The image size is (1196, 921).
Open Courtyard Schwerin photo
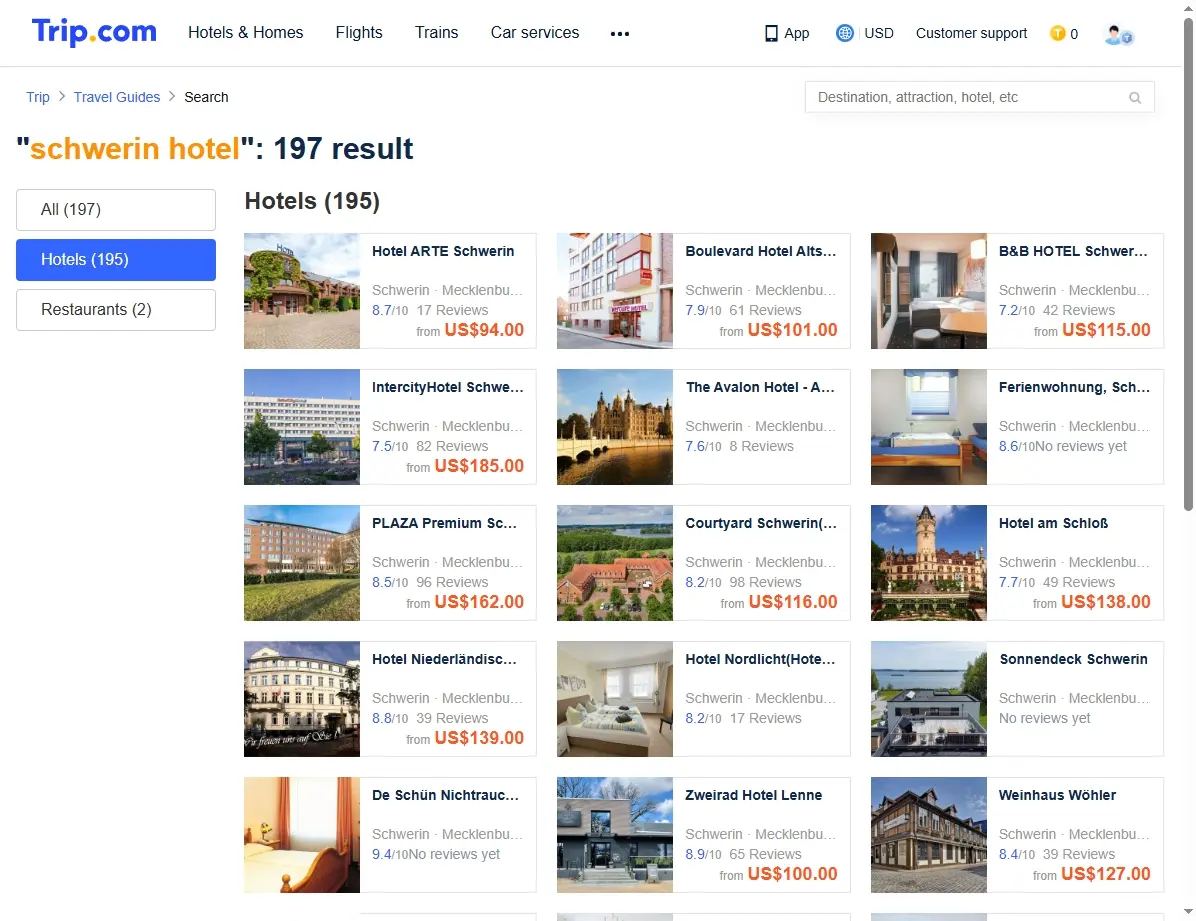click(615, 562)
